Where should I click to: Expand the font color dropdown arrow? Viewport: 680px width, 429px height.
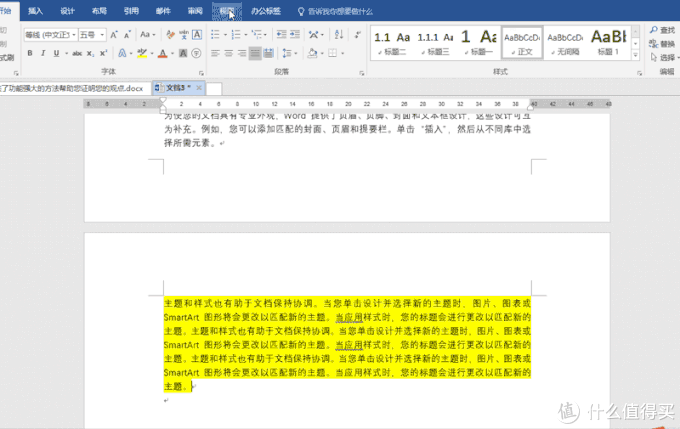click(172, 53)
